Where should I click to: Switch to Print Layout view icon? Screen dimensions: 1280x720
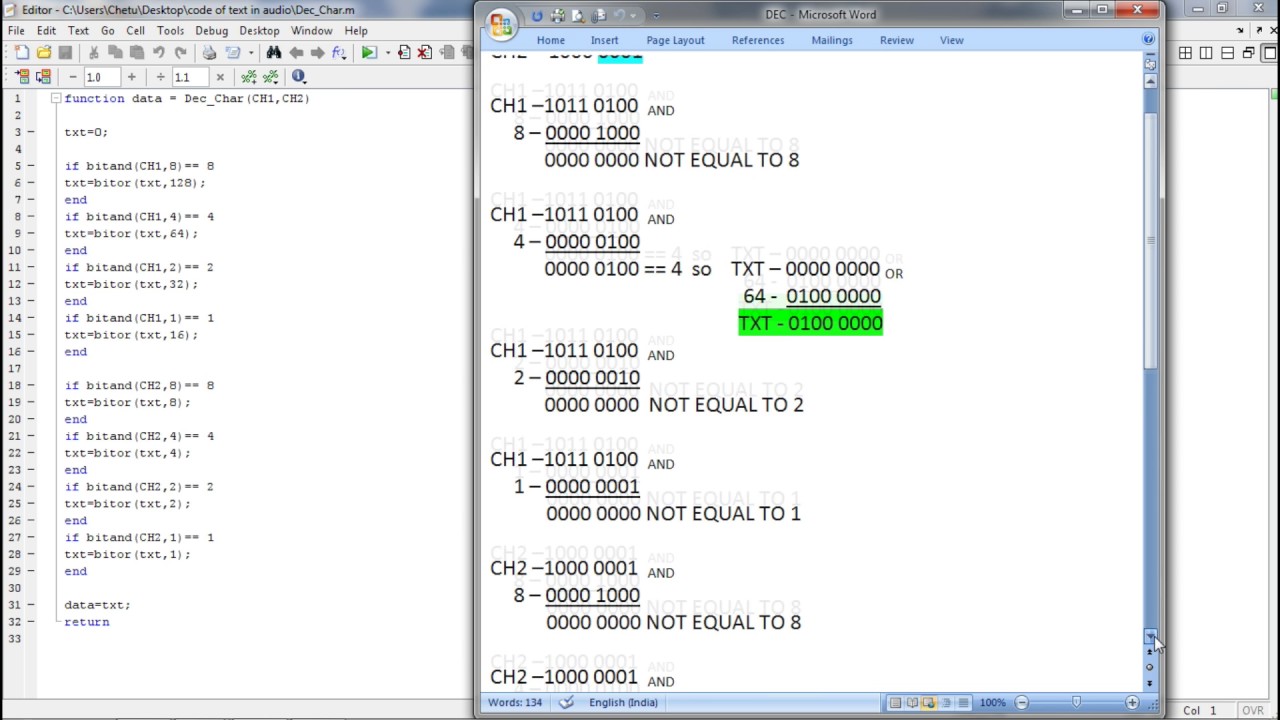point(896,703)
